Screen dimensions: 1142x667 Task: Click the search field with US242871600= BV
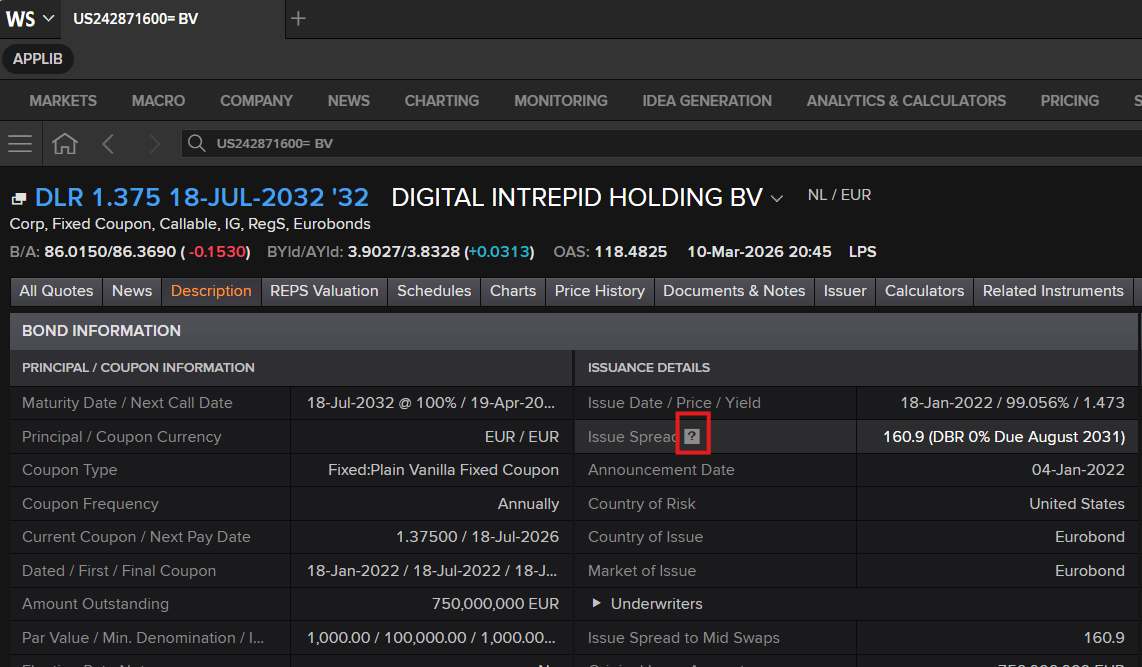(661, 143)
